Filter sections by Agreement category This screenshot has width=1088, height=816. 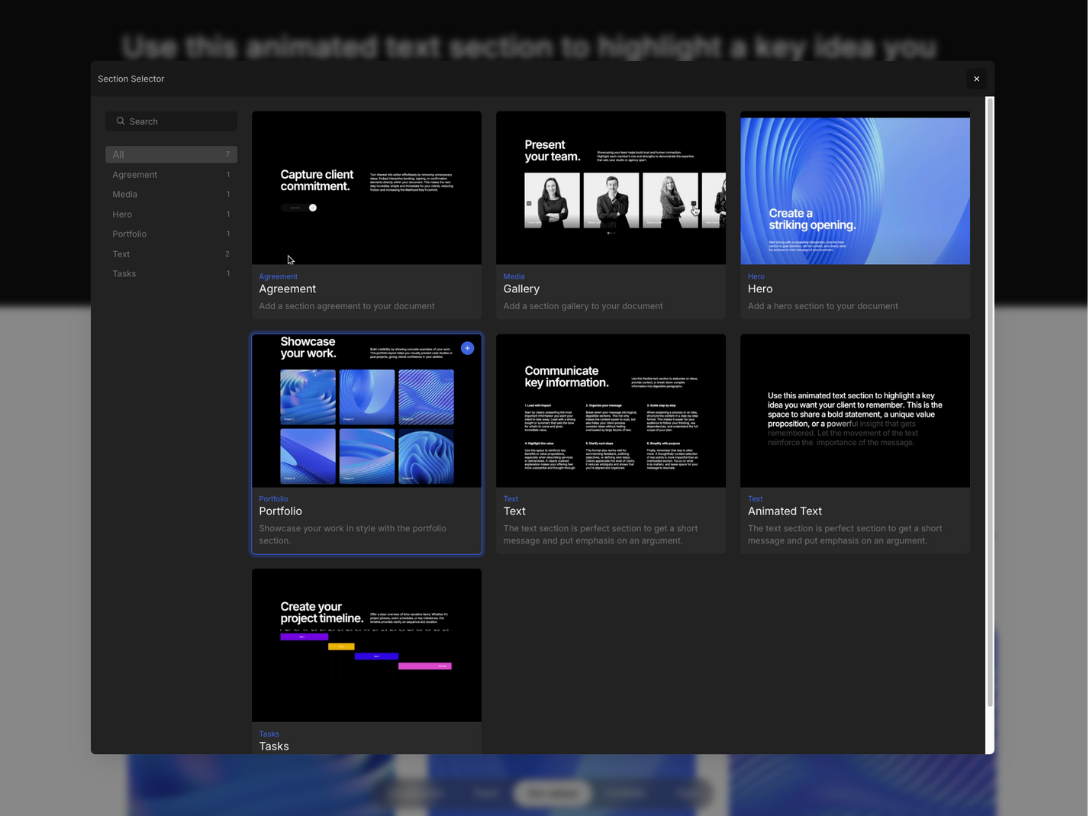(171, 175)
